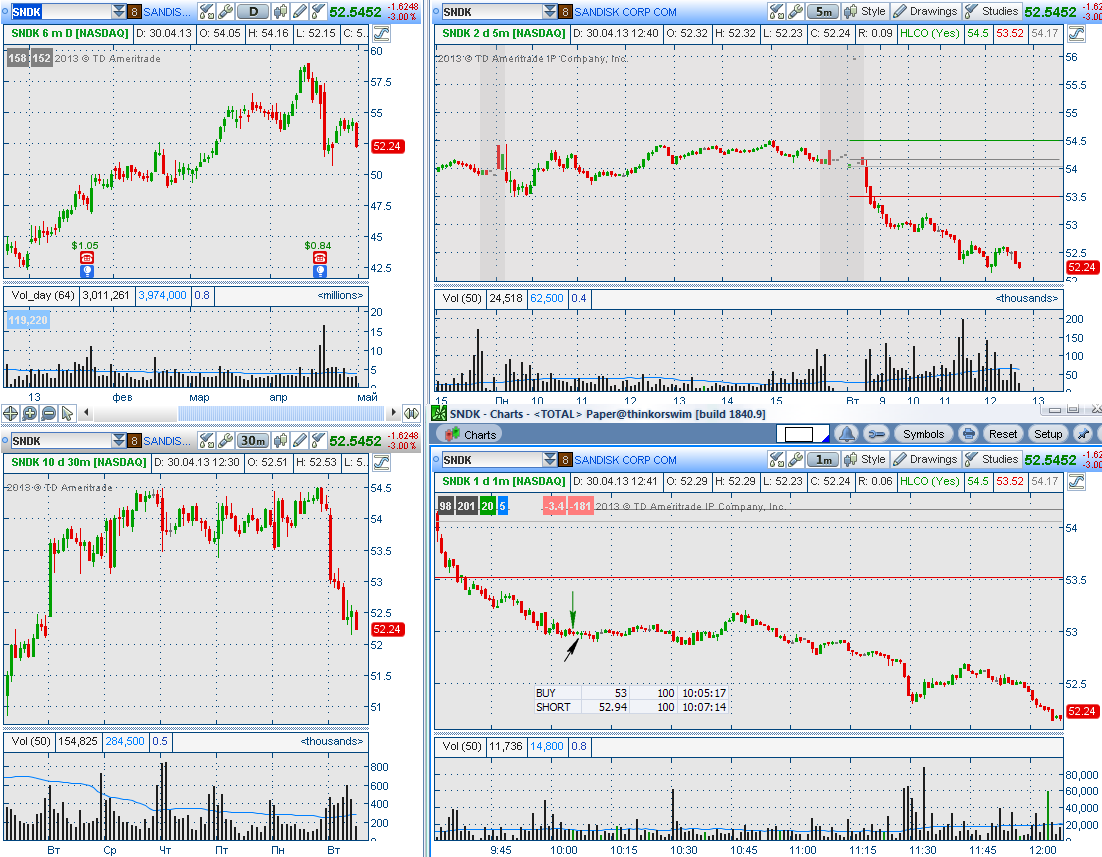Screen dimensions: 1102x857
Task: Open the pencil Drawings icon in the 30m chart
Action: 300,441
